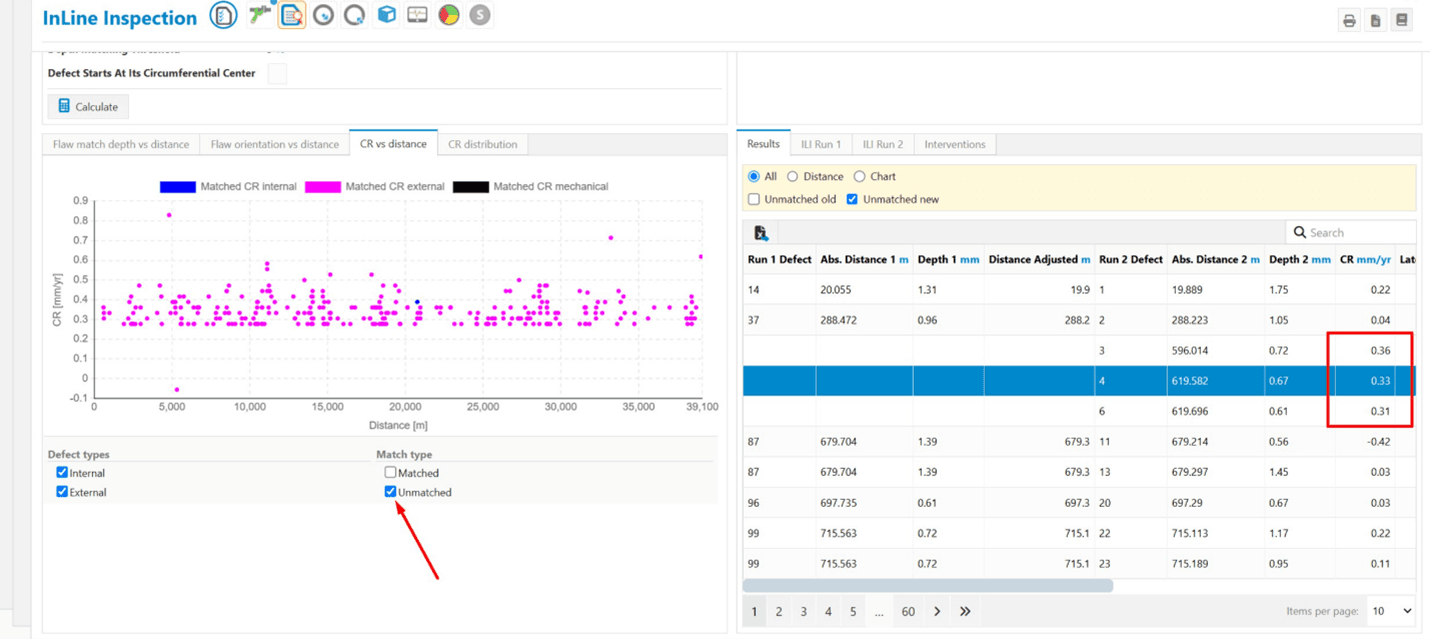Go to results page 2
1430x639 pixels.
coord(779,611)
